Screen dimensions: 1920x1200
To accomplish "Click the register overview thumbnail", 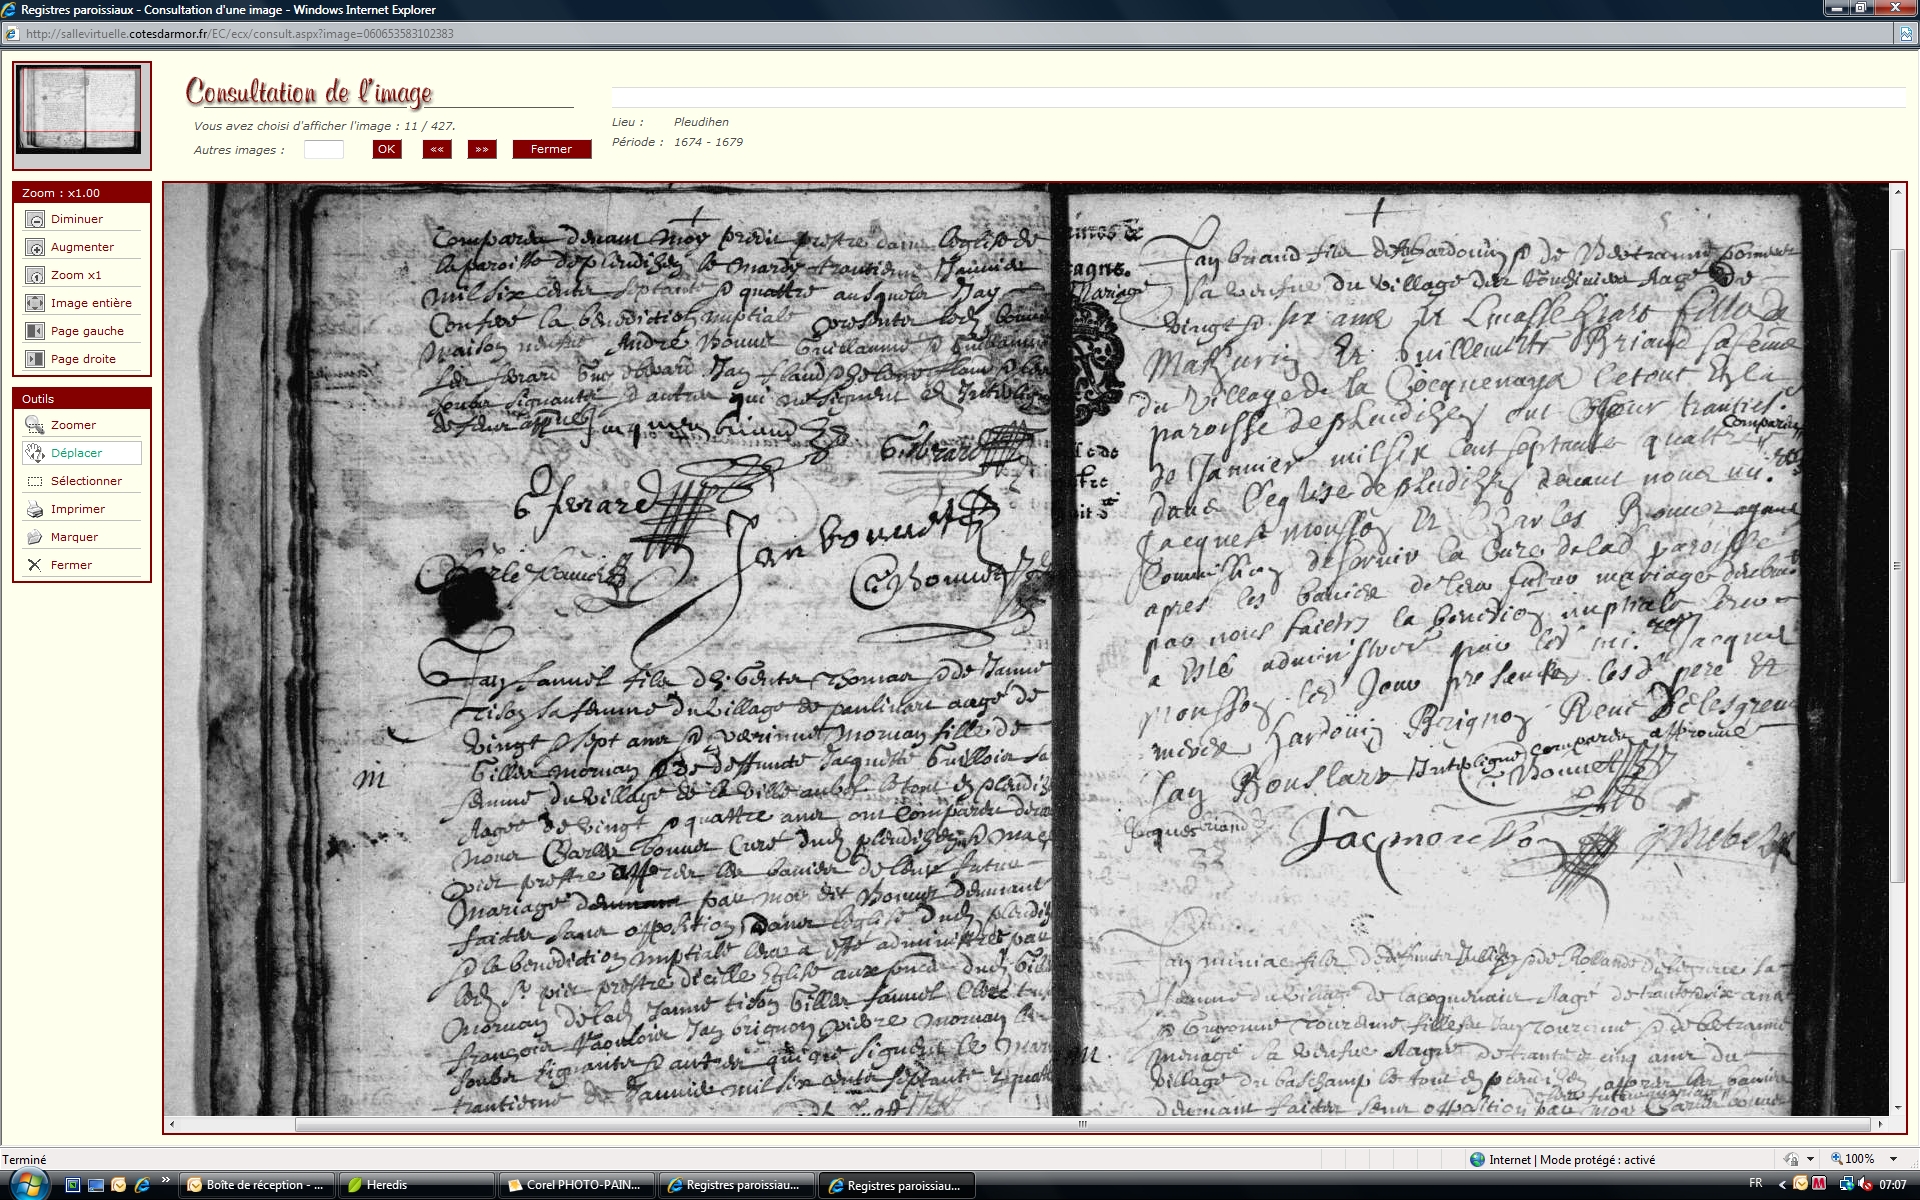I will tap(81, 110).
